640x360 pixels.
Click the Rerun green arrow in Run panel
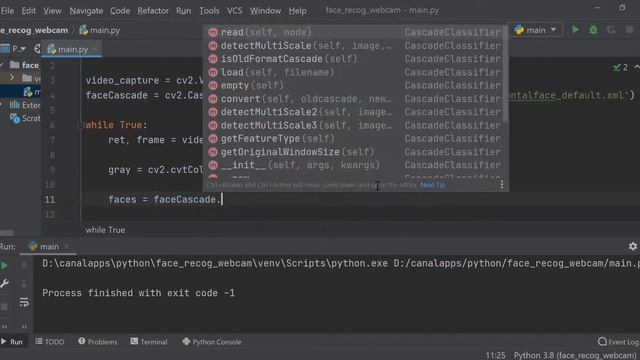coord(4,266)
